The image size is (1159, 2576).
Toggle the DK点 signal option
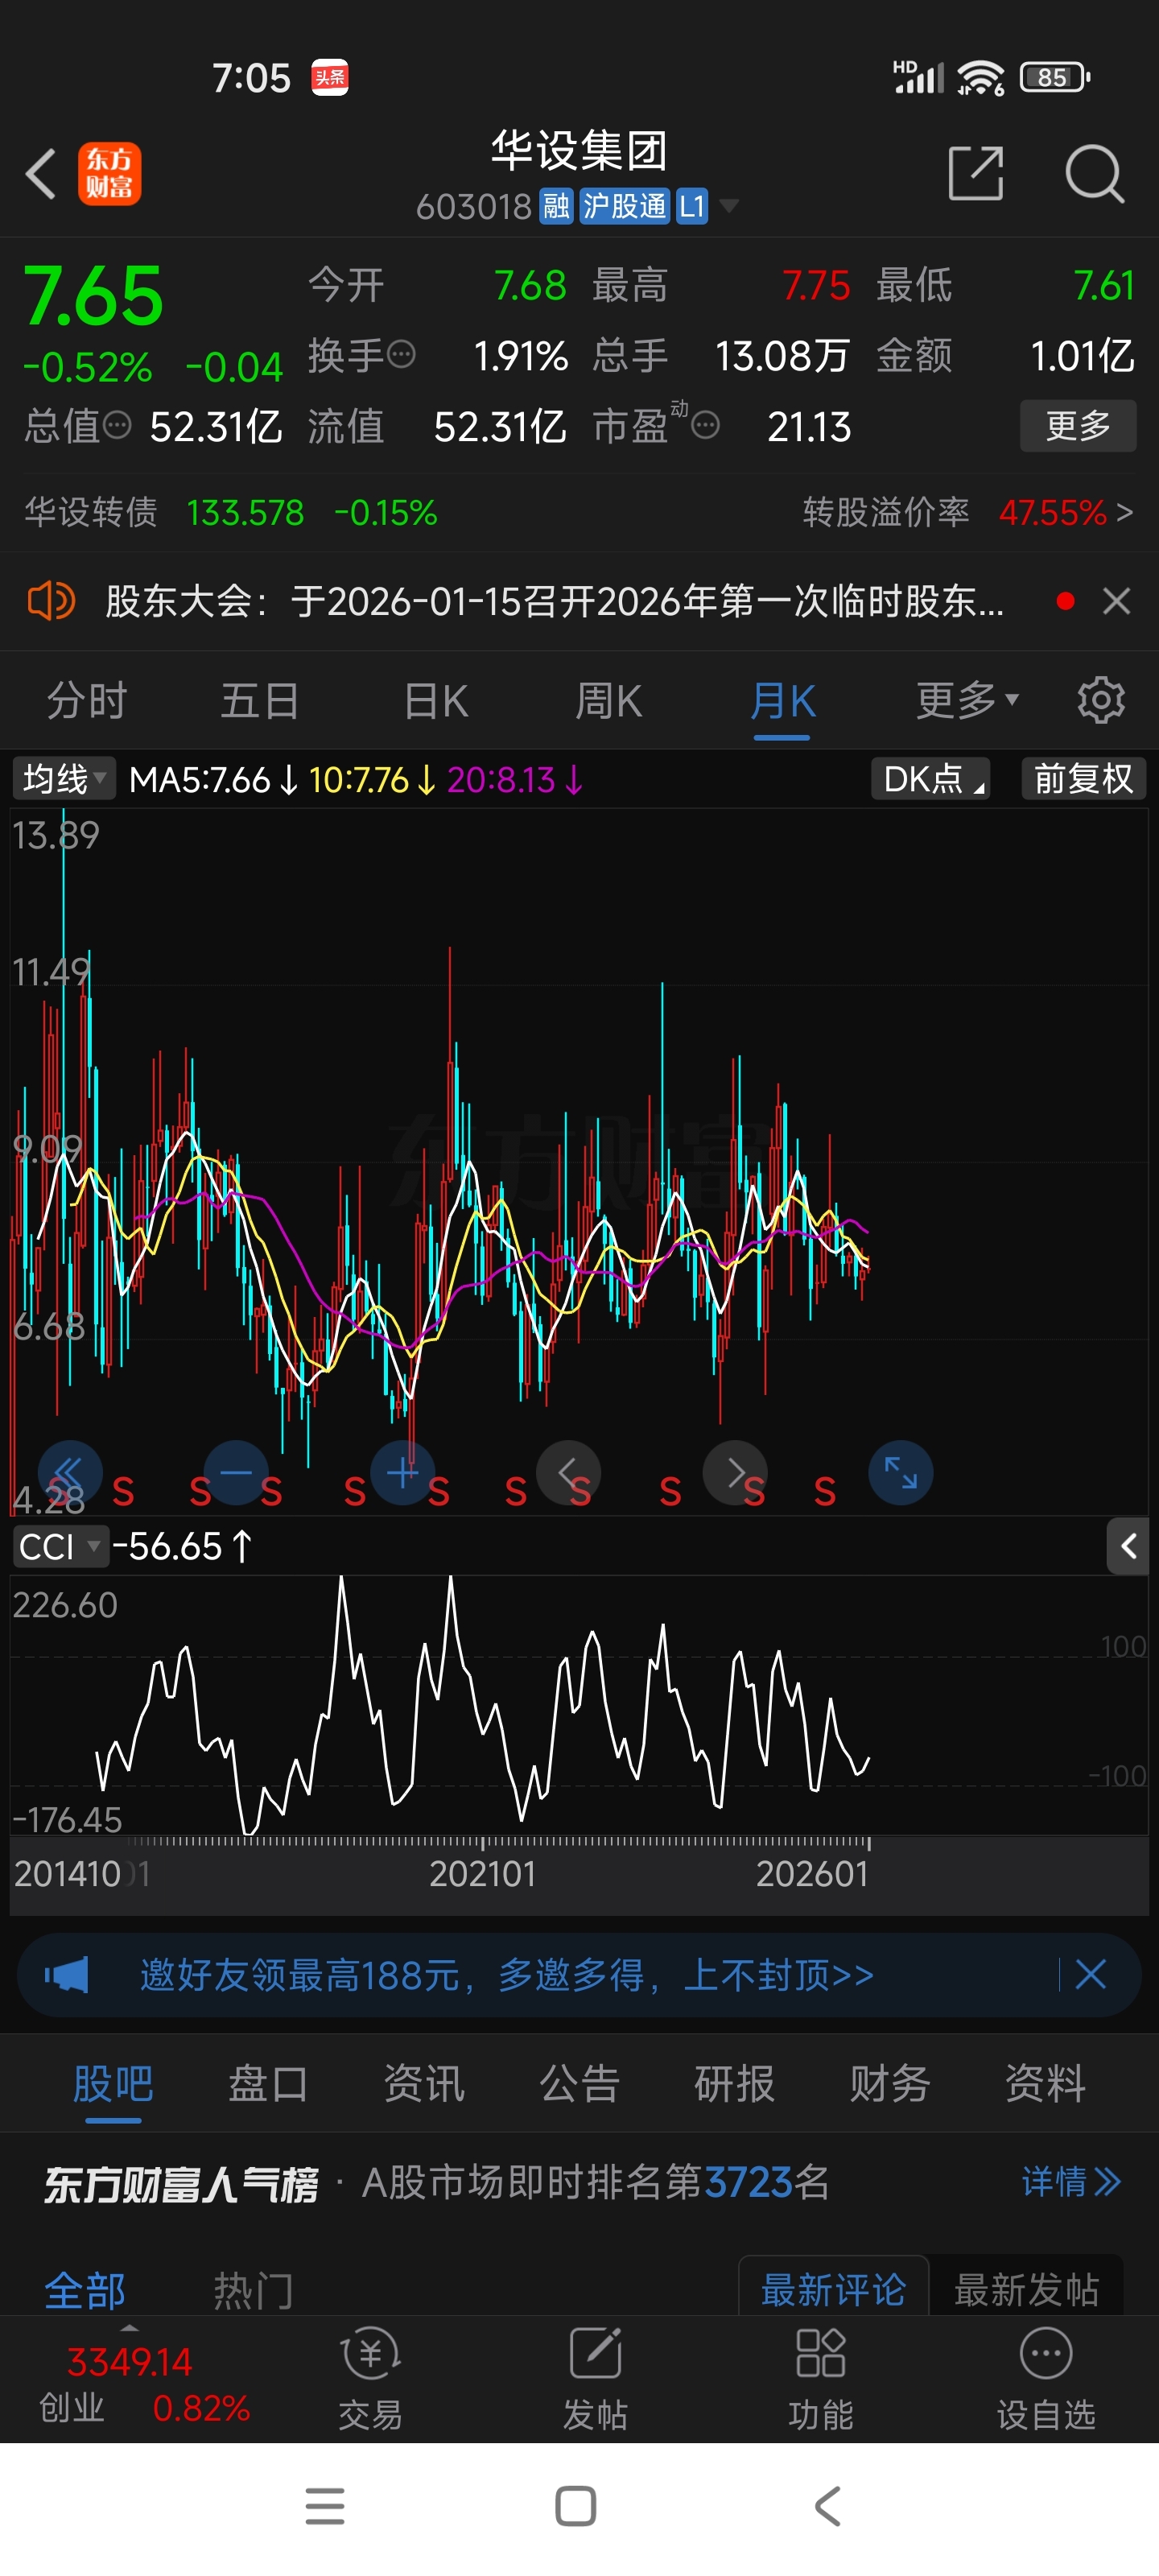(930, 778)
